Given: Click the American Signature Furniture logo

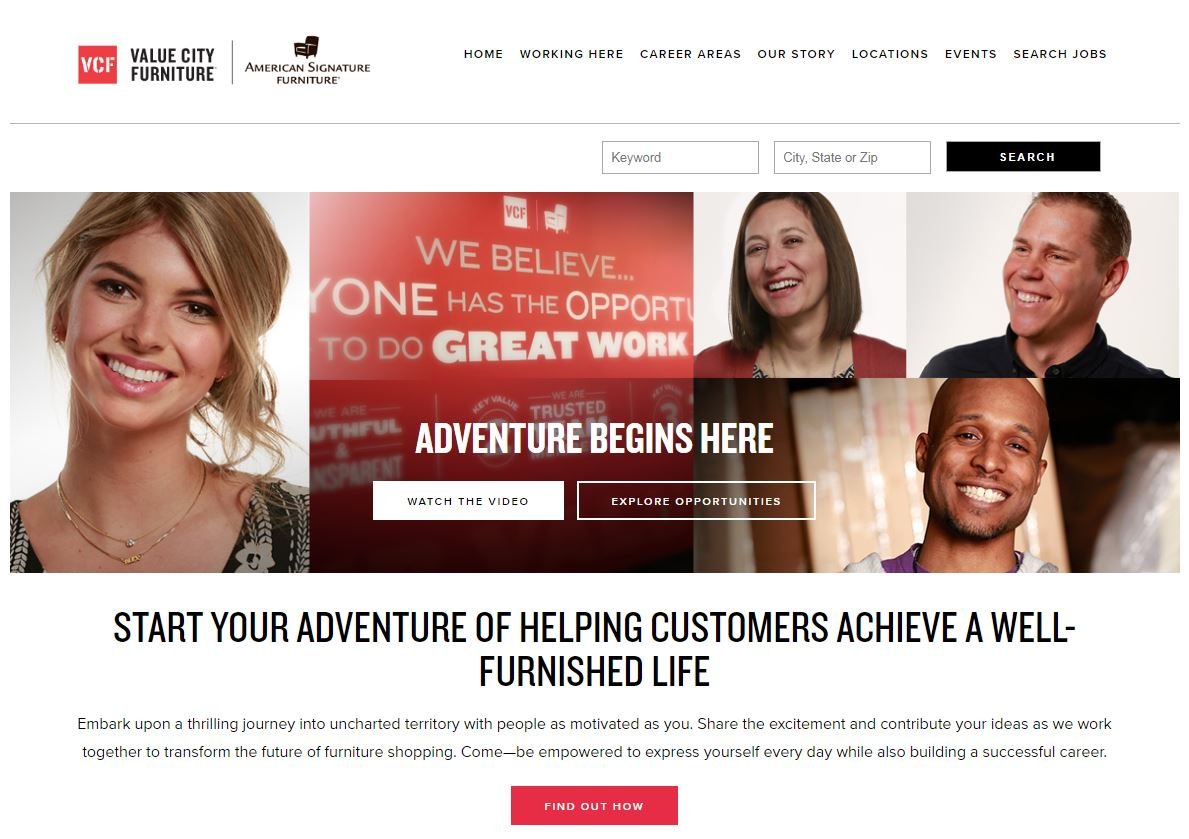Looking at the screenshot, I should point(307,61).
